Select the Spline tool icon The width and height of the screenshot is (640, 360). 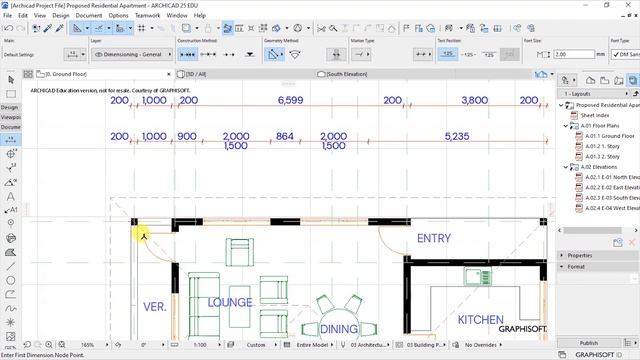11,309
